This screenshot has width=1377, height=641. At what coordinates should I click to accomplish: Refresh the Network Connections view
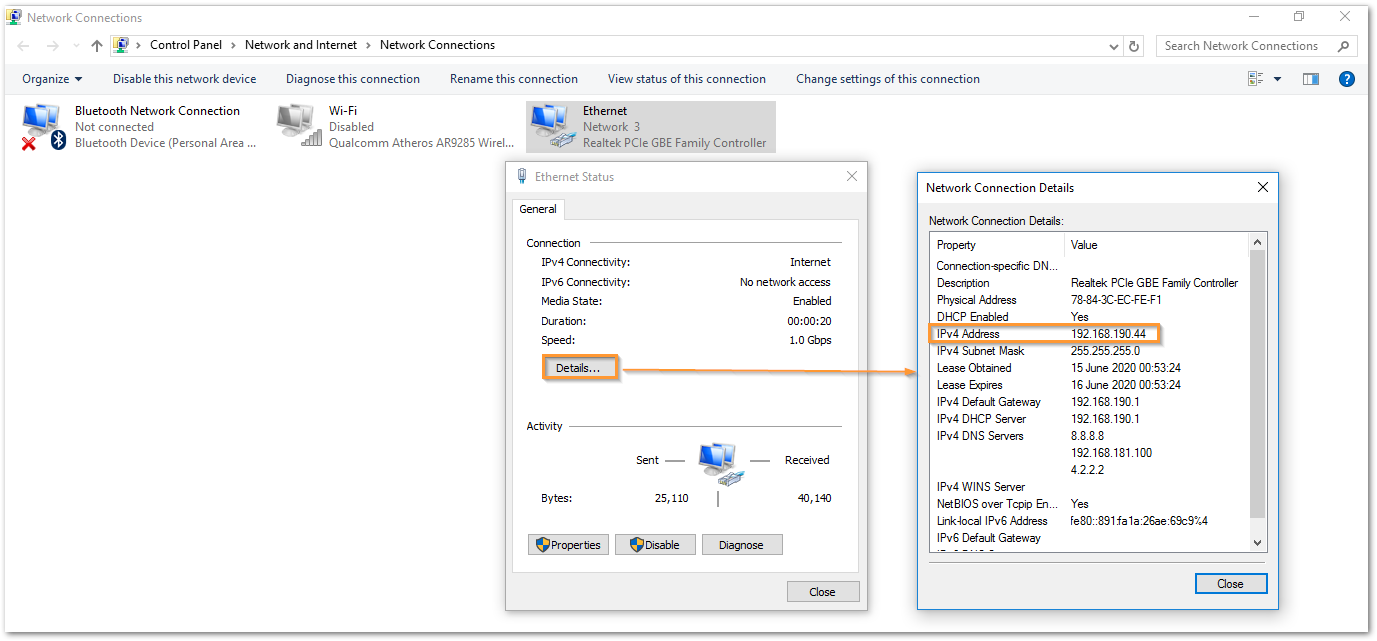pyautogui.click(x=1134, y=46)
